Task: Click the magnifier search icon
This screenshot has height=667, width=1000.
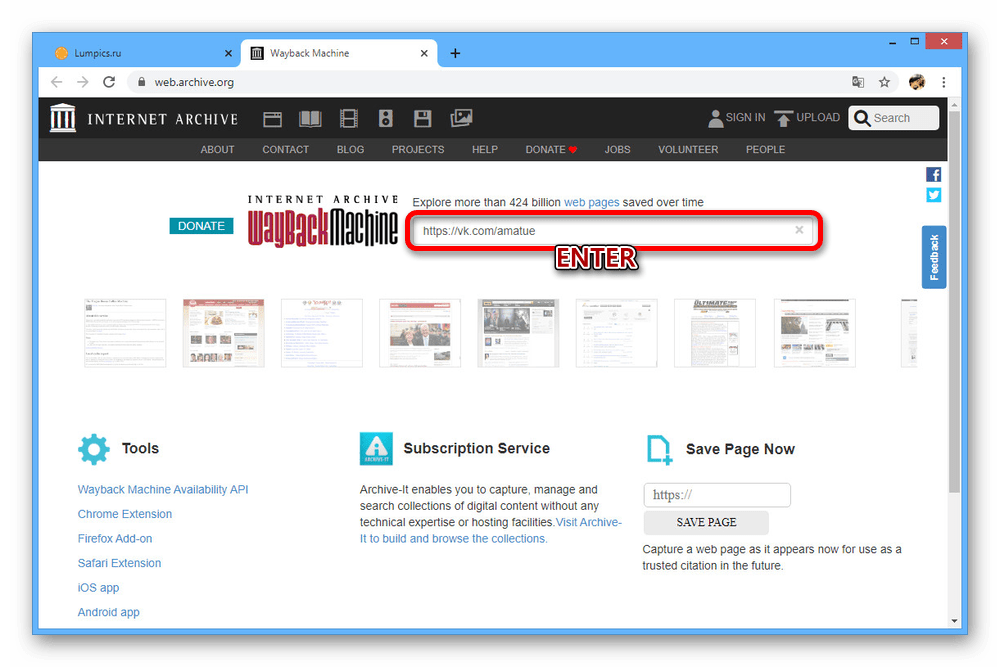Action: 862,118
